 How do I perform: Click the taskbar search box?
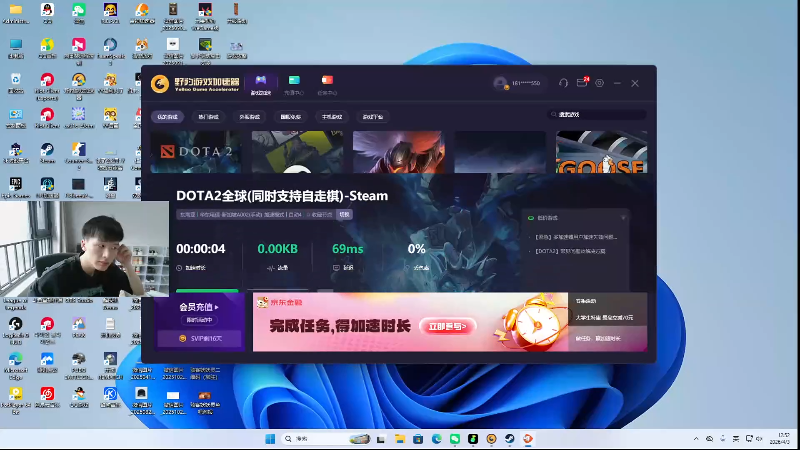326,439
